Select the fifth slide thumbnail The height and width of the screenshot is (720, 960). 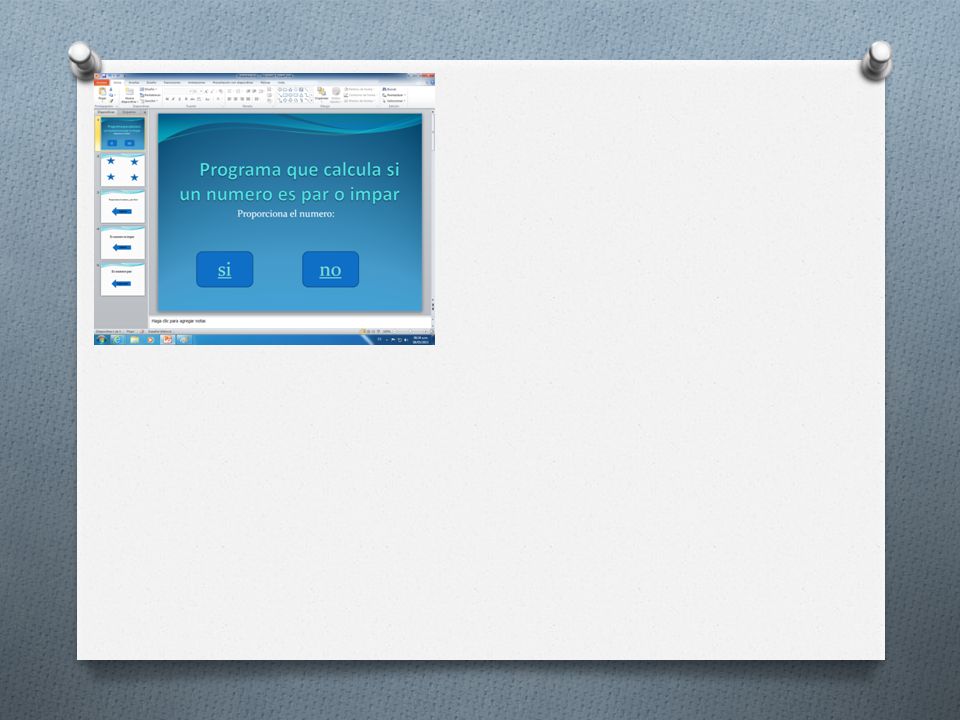point(123,279)
